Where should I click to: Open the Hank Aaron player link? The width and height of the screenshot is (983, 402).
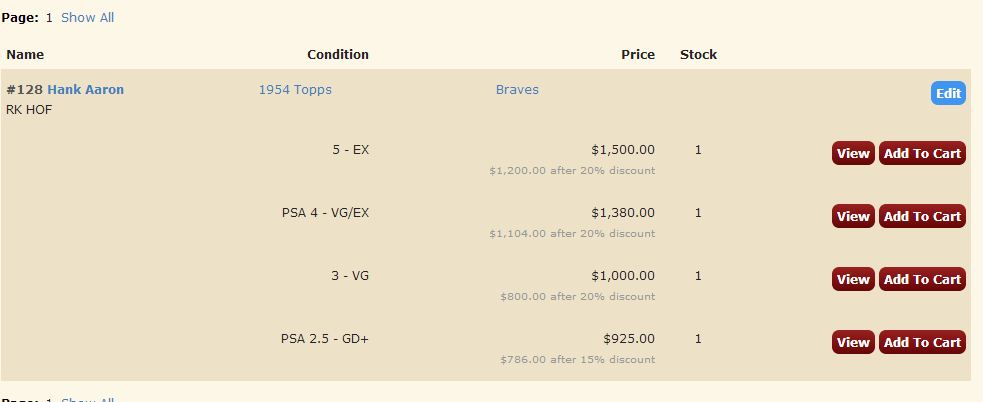click(x=85, y=90)
